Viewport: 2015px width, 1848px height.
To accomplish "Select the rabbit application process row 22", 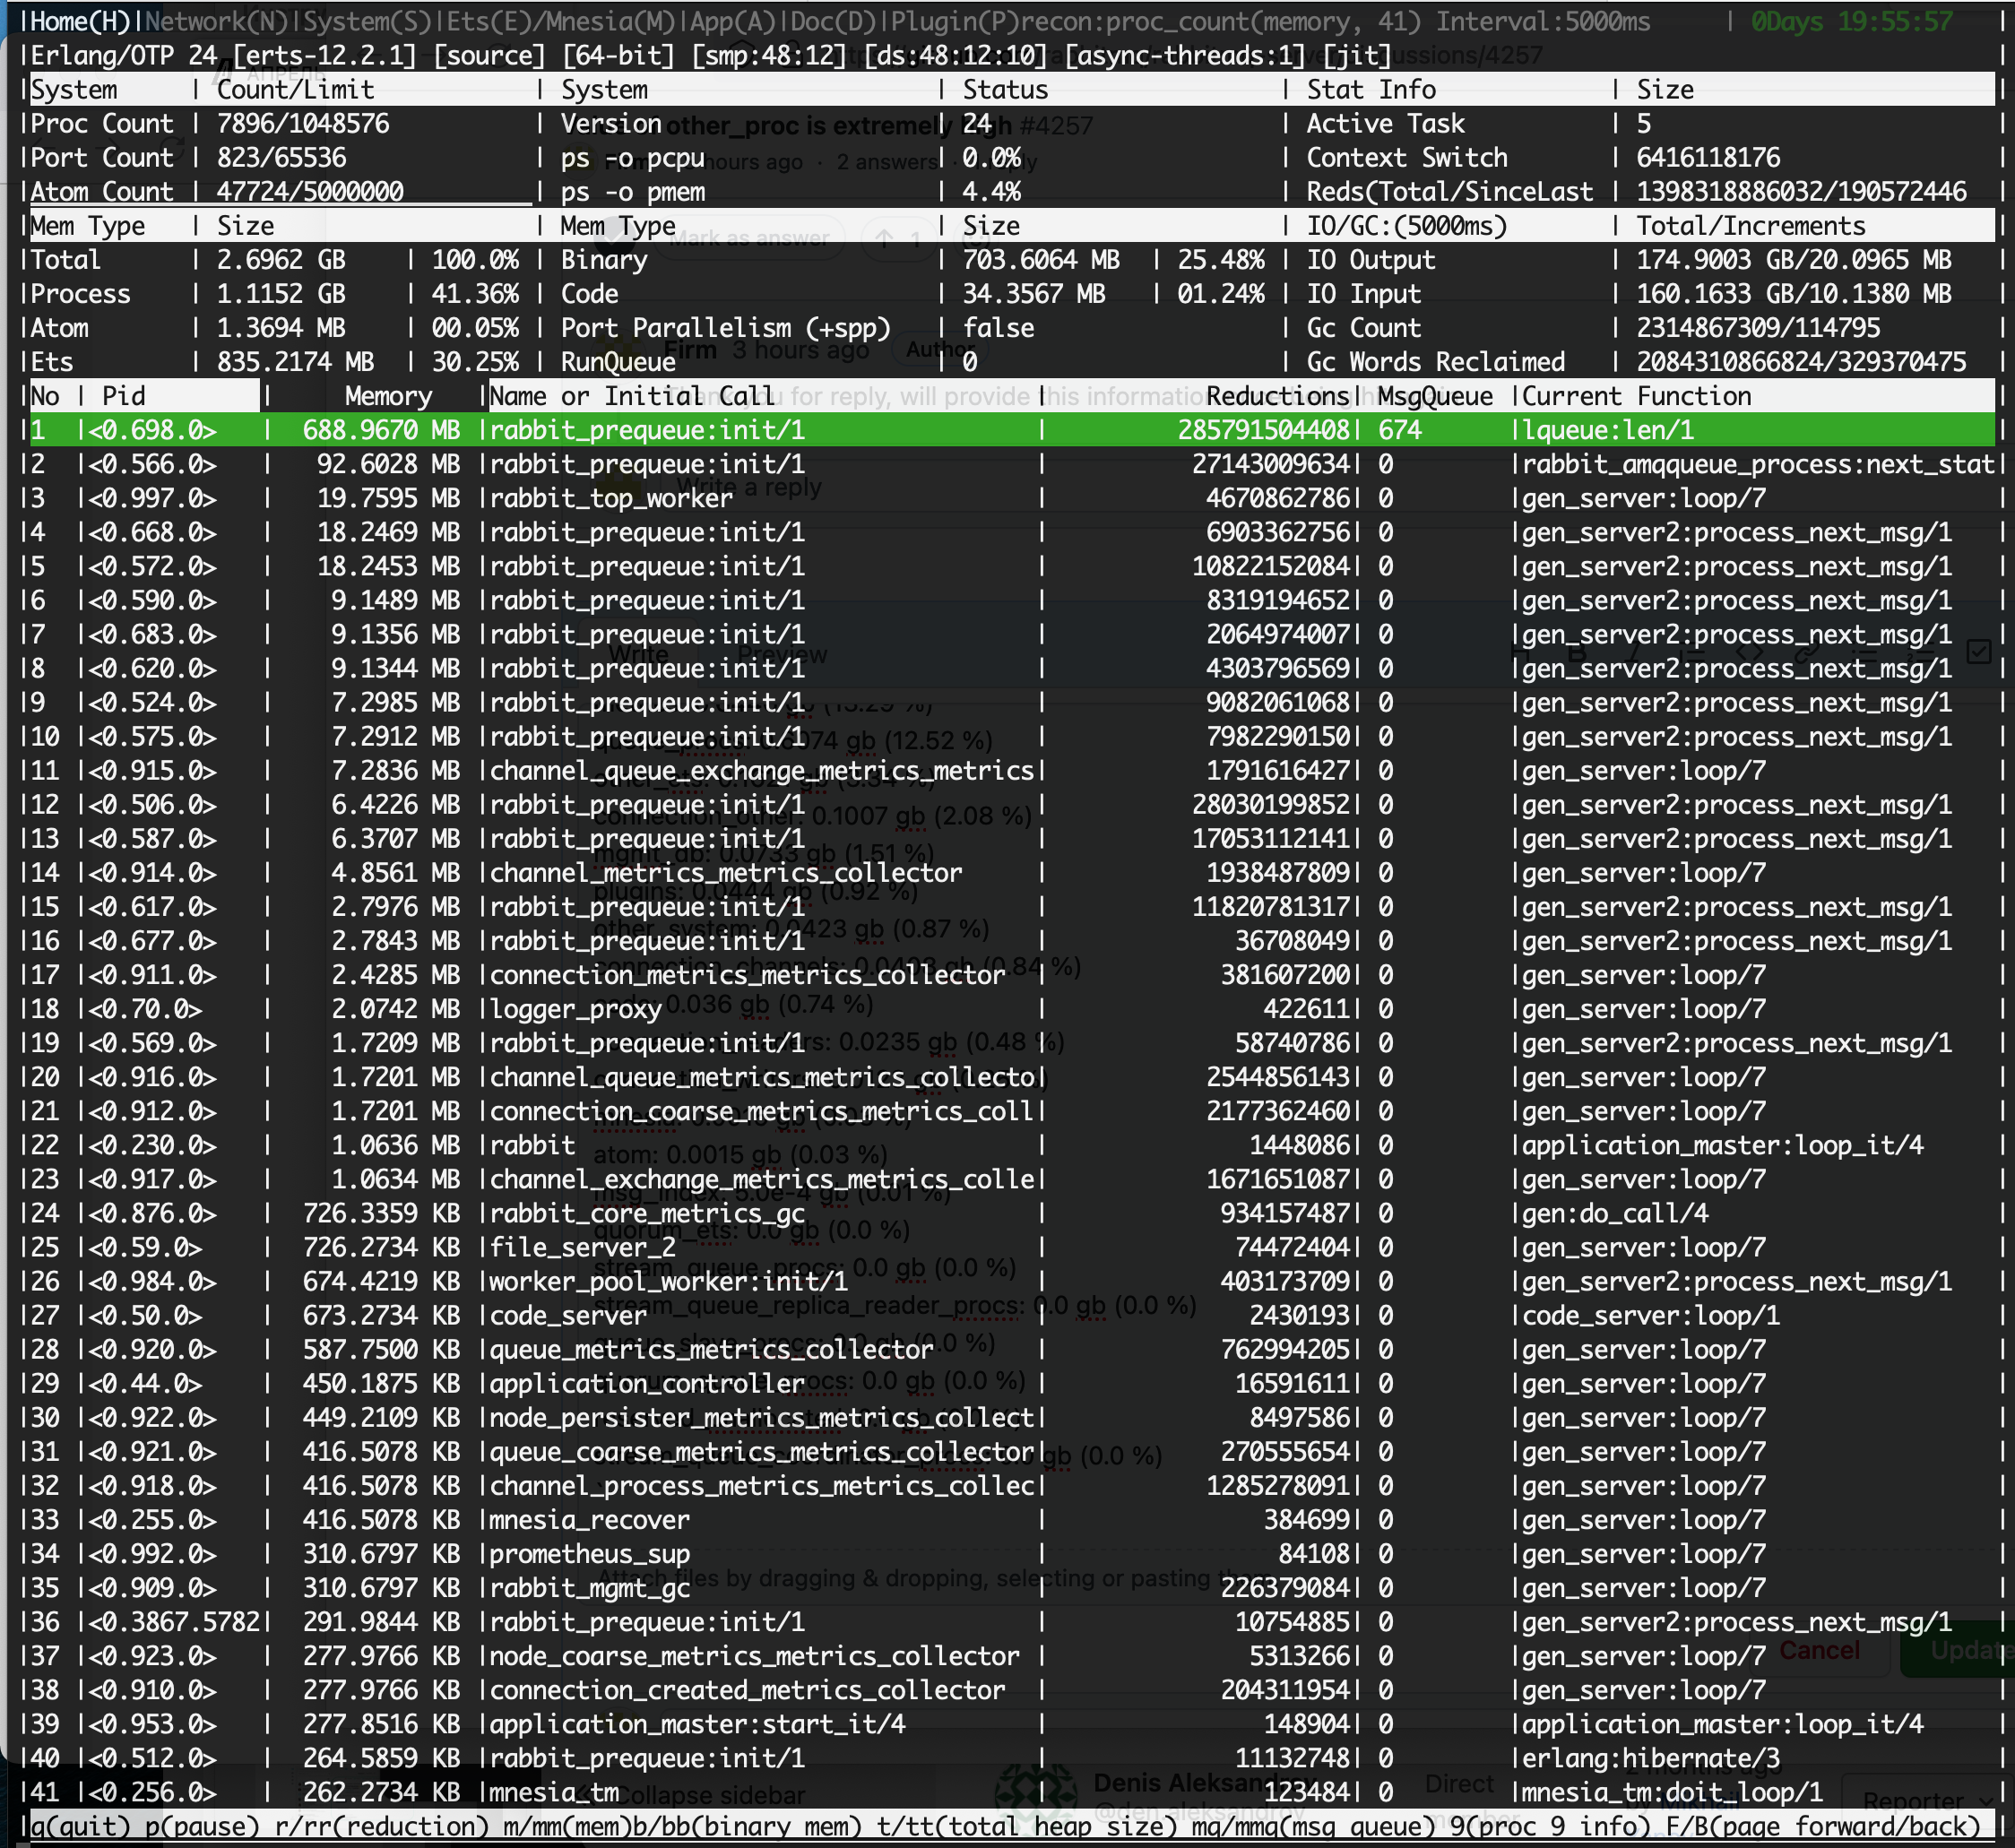I will tap(1010, 1145).
